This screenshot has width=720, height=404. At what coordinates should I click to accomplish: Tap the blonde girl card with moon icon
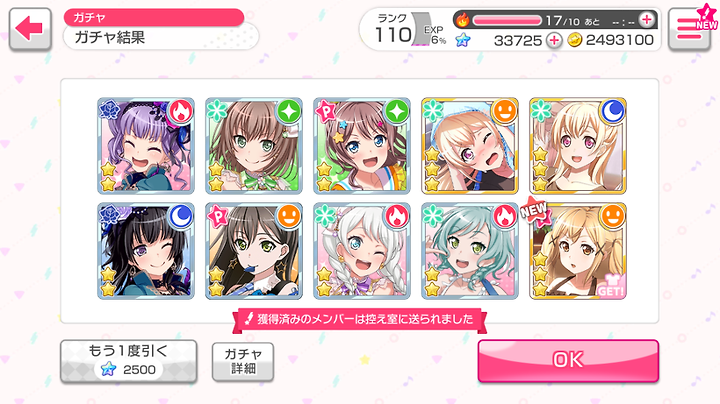(578, 146)
